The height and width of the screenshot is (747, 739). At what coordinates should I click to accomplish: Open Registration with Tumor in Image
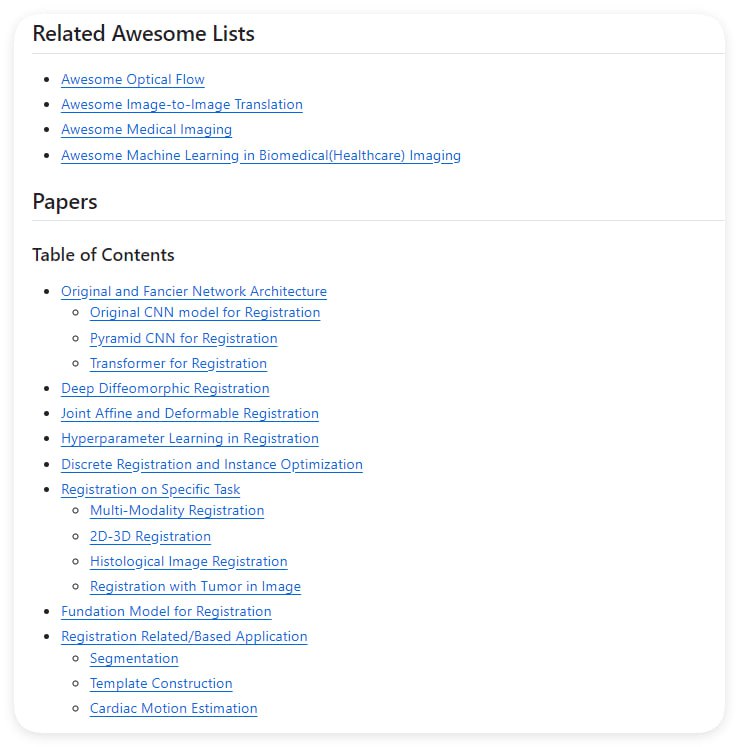[x=195, y=586]
